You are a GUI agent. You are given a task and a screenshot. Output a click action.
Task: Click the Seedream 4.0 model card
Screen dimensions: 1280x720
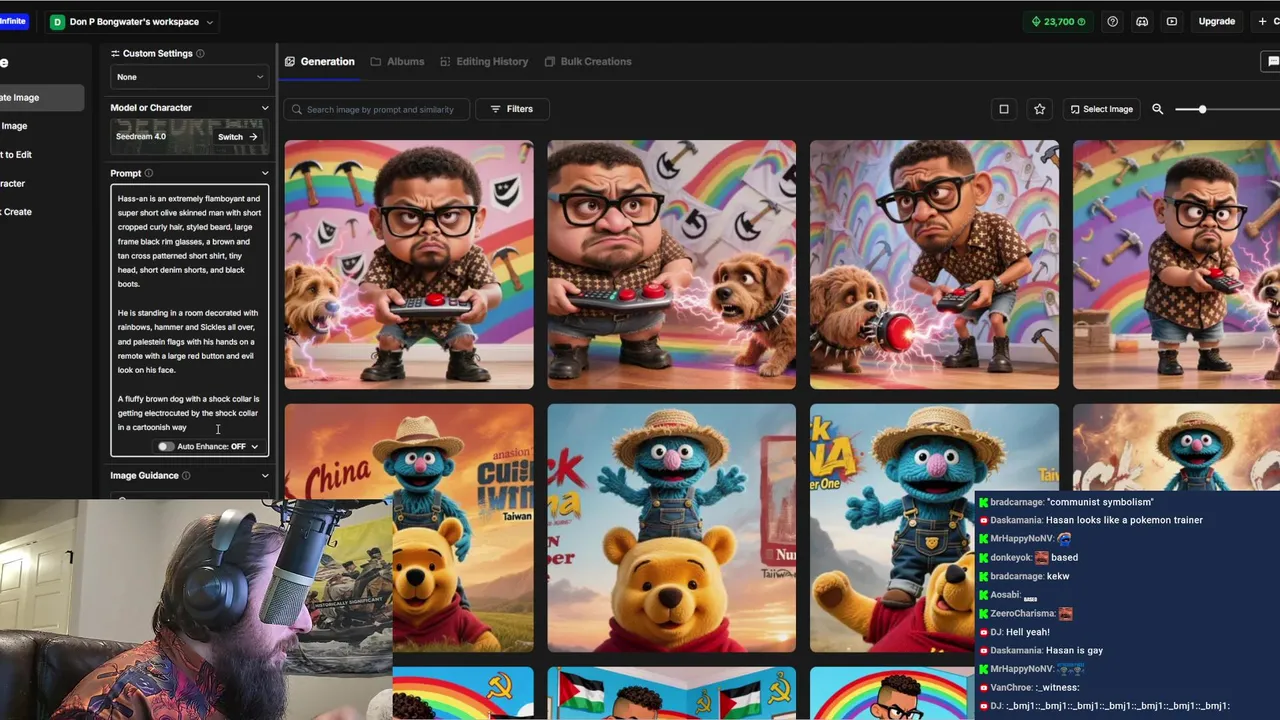point(189,137)
